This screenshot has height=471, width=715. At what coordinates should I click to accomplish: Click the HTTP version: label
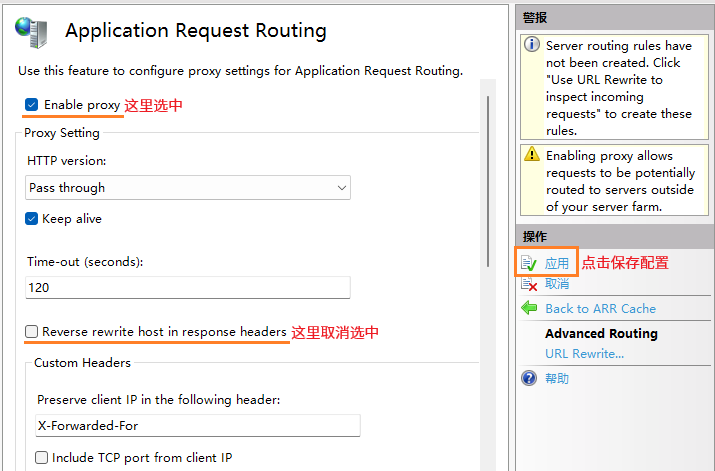point(67,160)
